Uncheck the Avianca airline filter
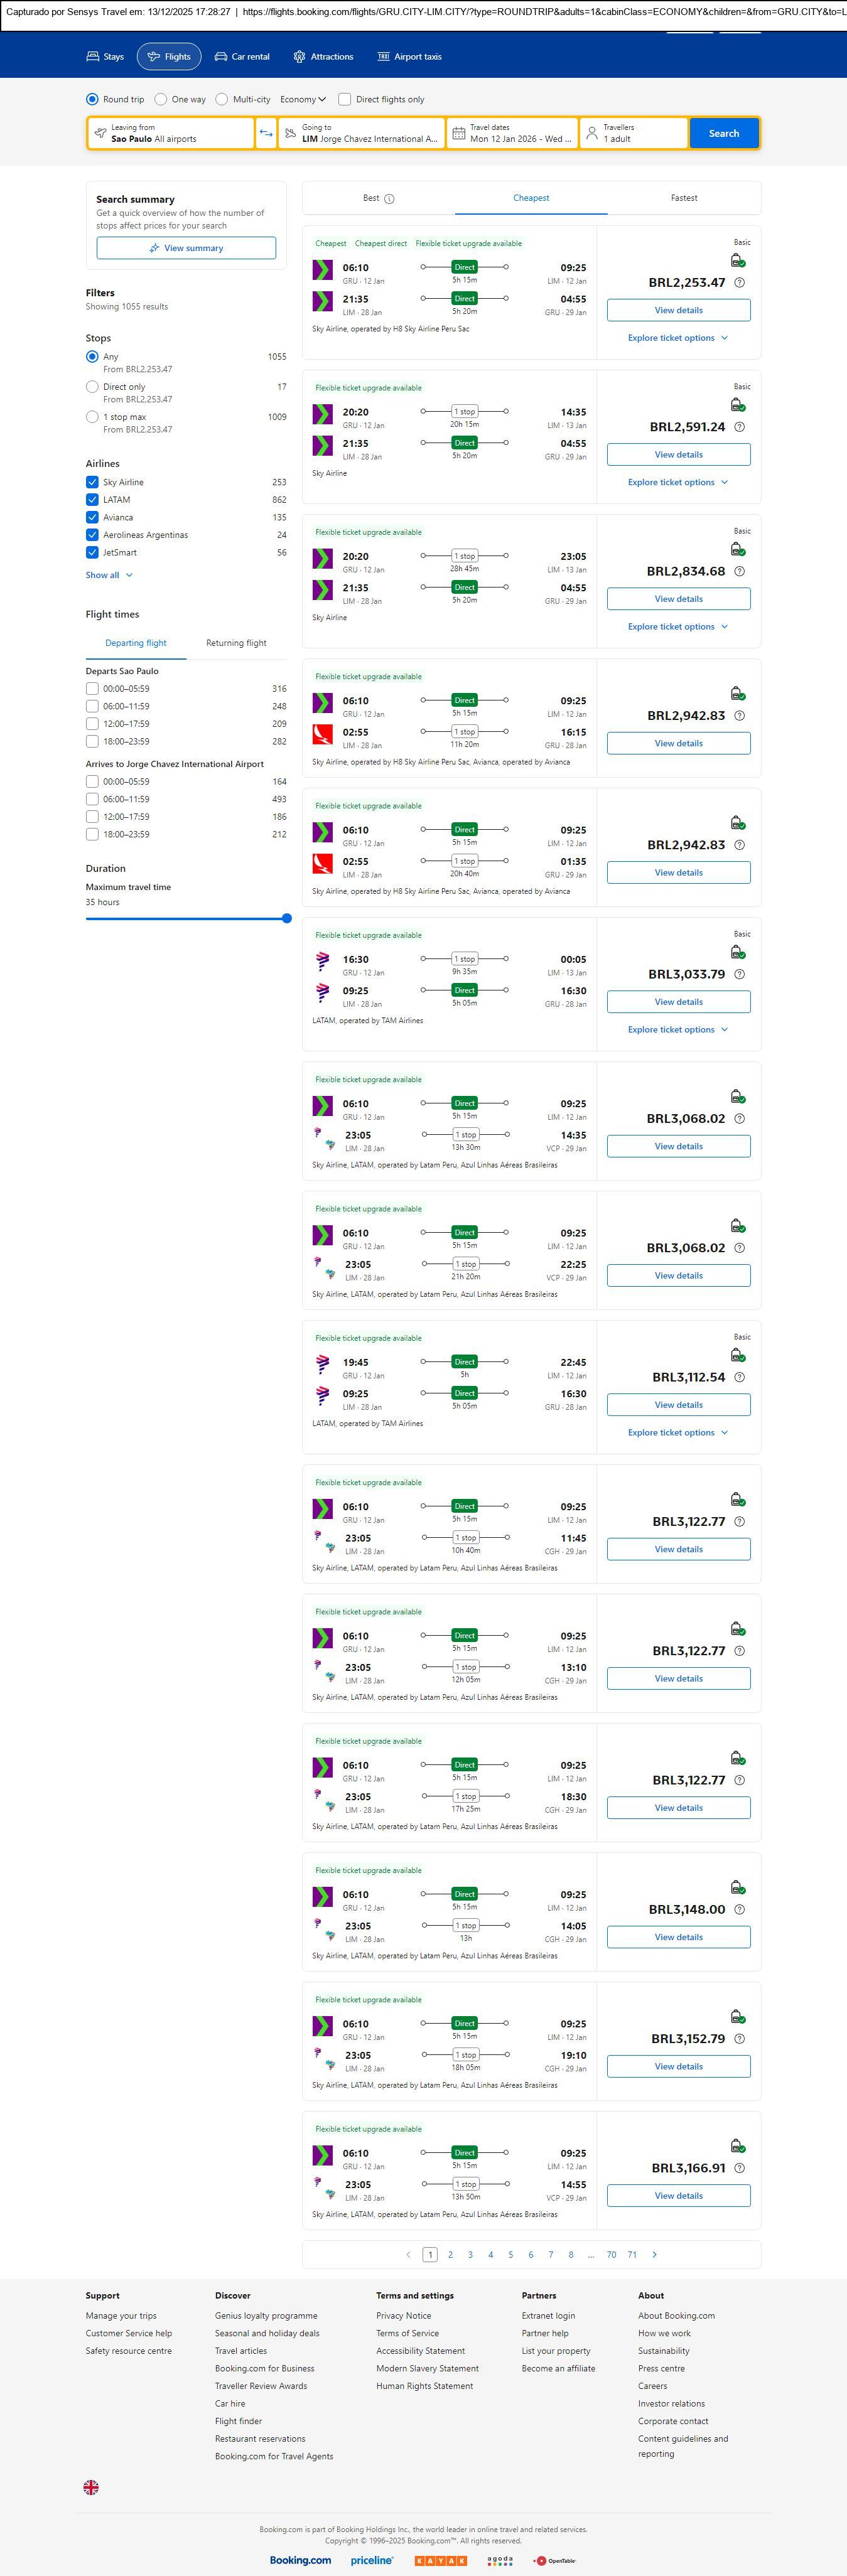 pos(92,517)
